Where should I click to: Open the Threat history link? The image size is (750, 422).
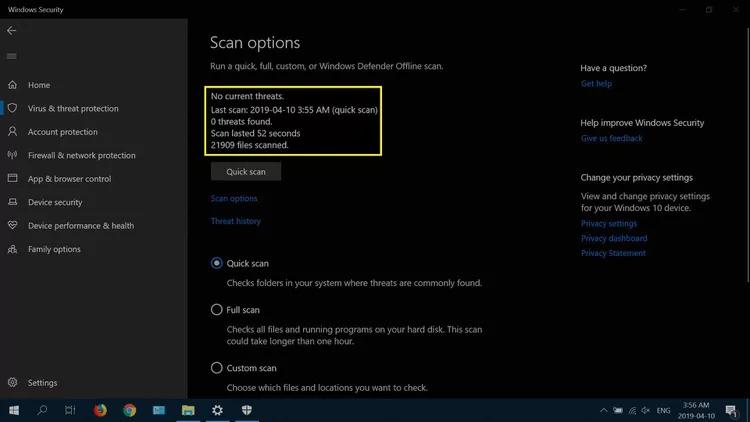click(236, 221)
